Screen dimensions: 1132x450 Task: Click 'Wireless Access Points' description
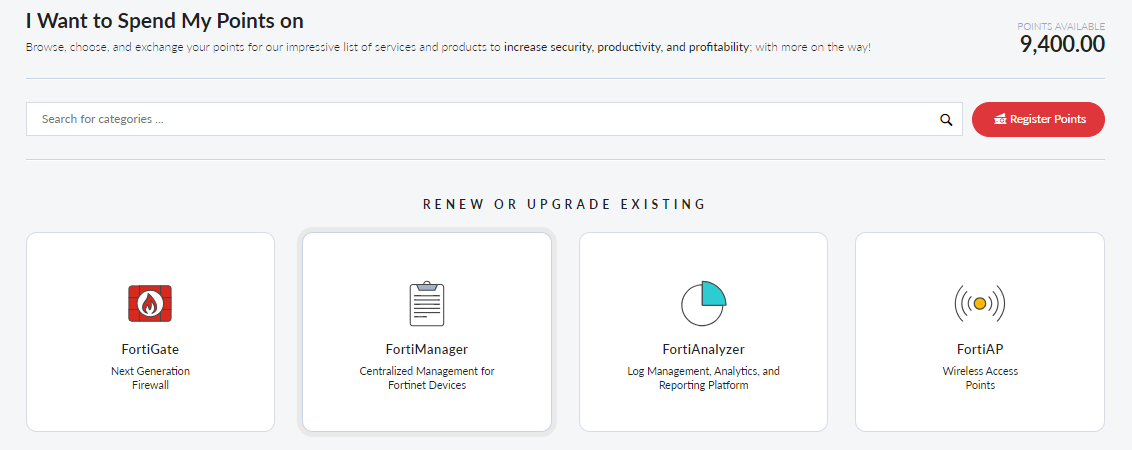click(x=980, y=378)
